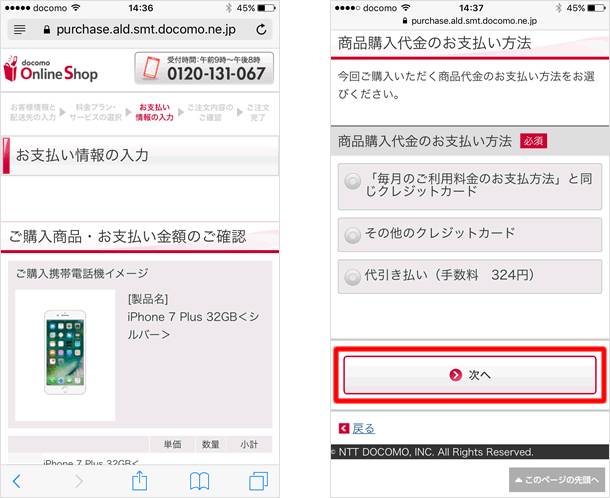Tap the 数量 column header
Viewport: 610px width, 498px height.
(210, 444)
